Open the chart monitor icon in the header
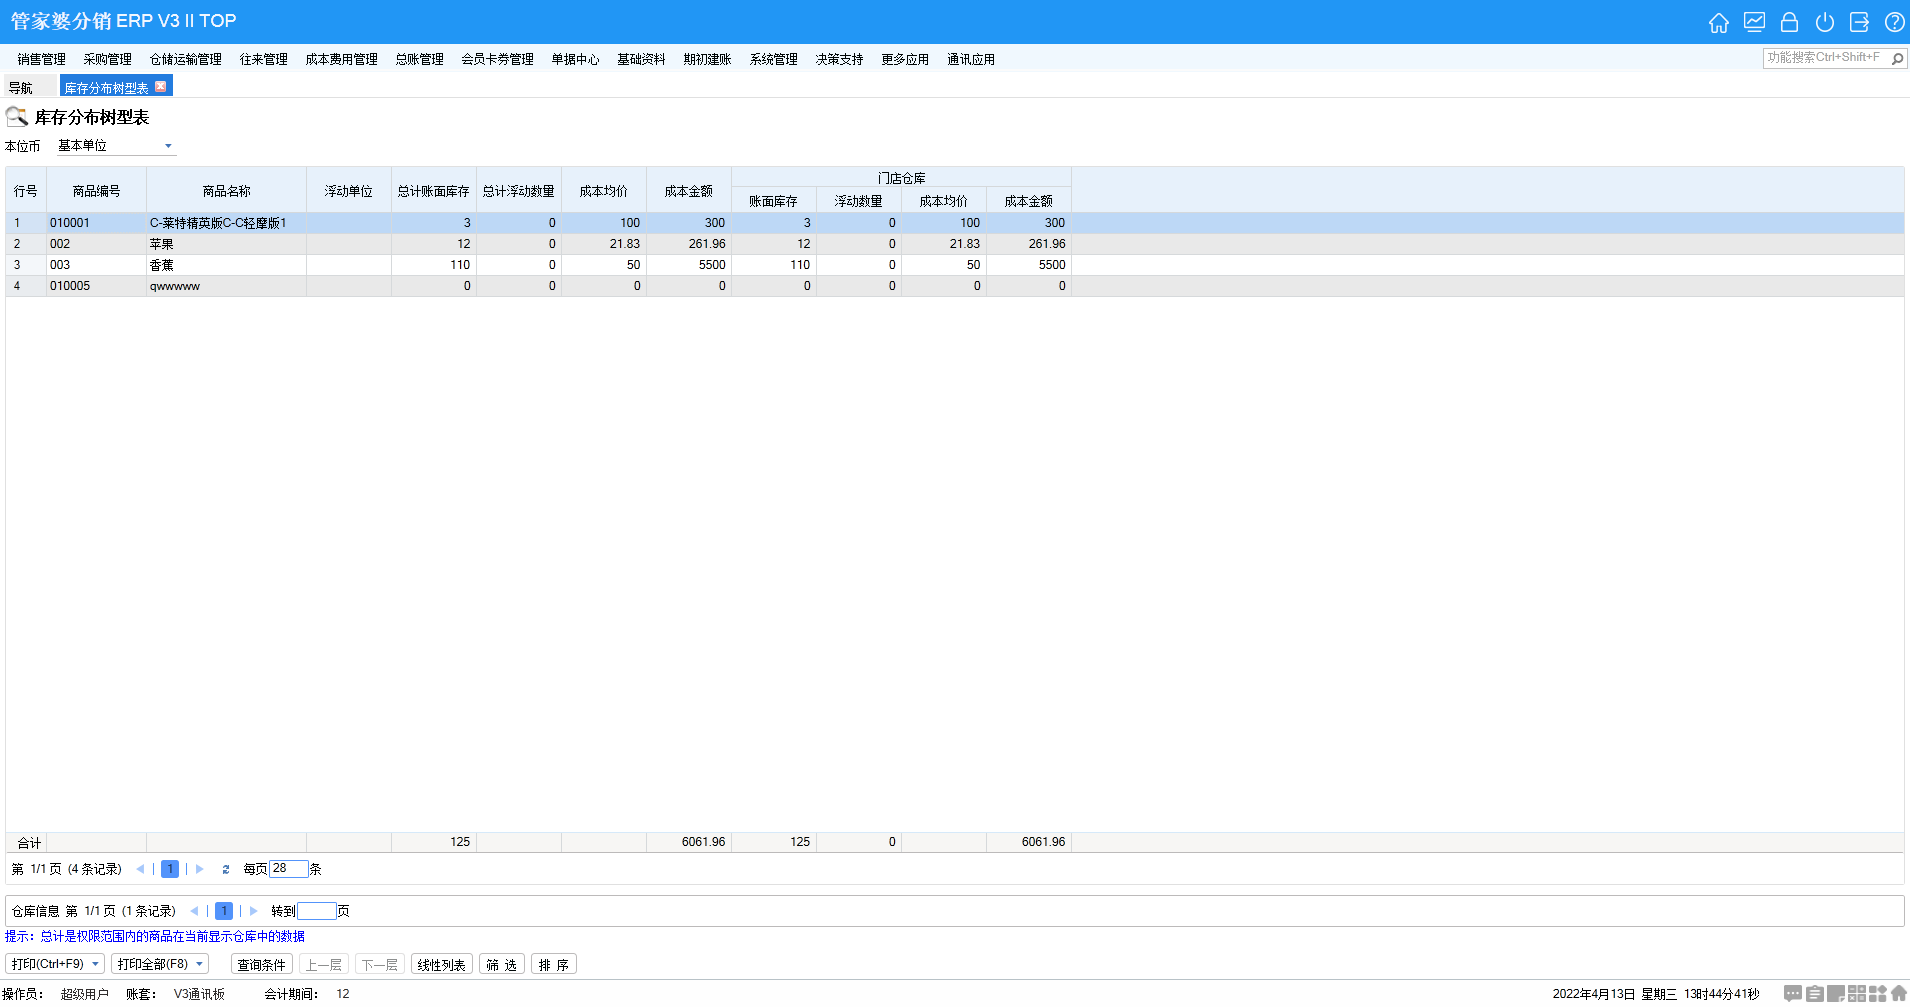Viewport: 1910px width, 1007px height. tap(1754, 22)
